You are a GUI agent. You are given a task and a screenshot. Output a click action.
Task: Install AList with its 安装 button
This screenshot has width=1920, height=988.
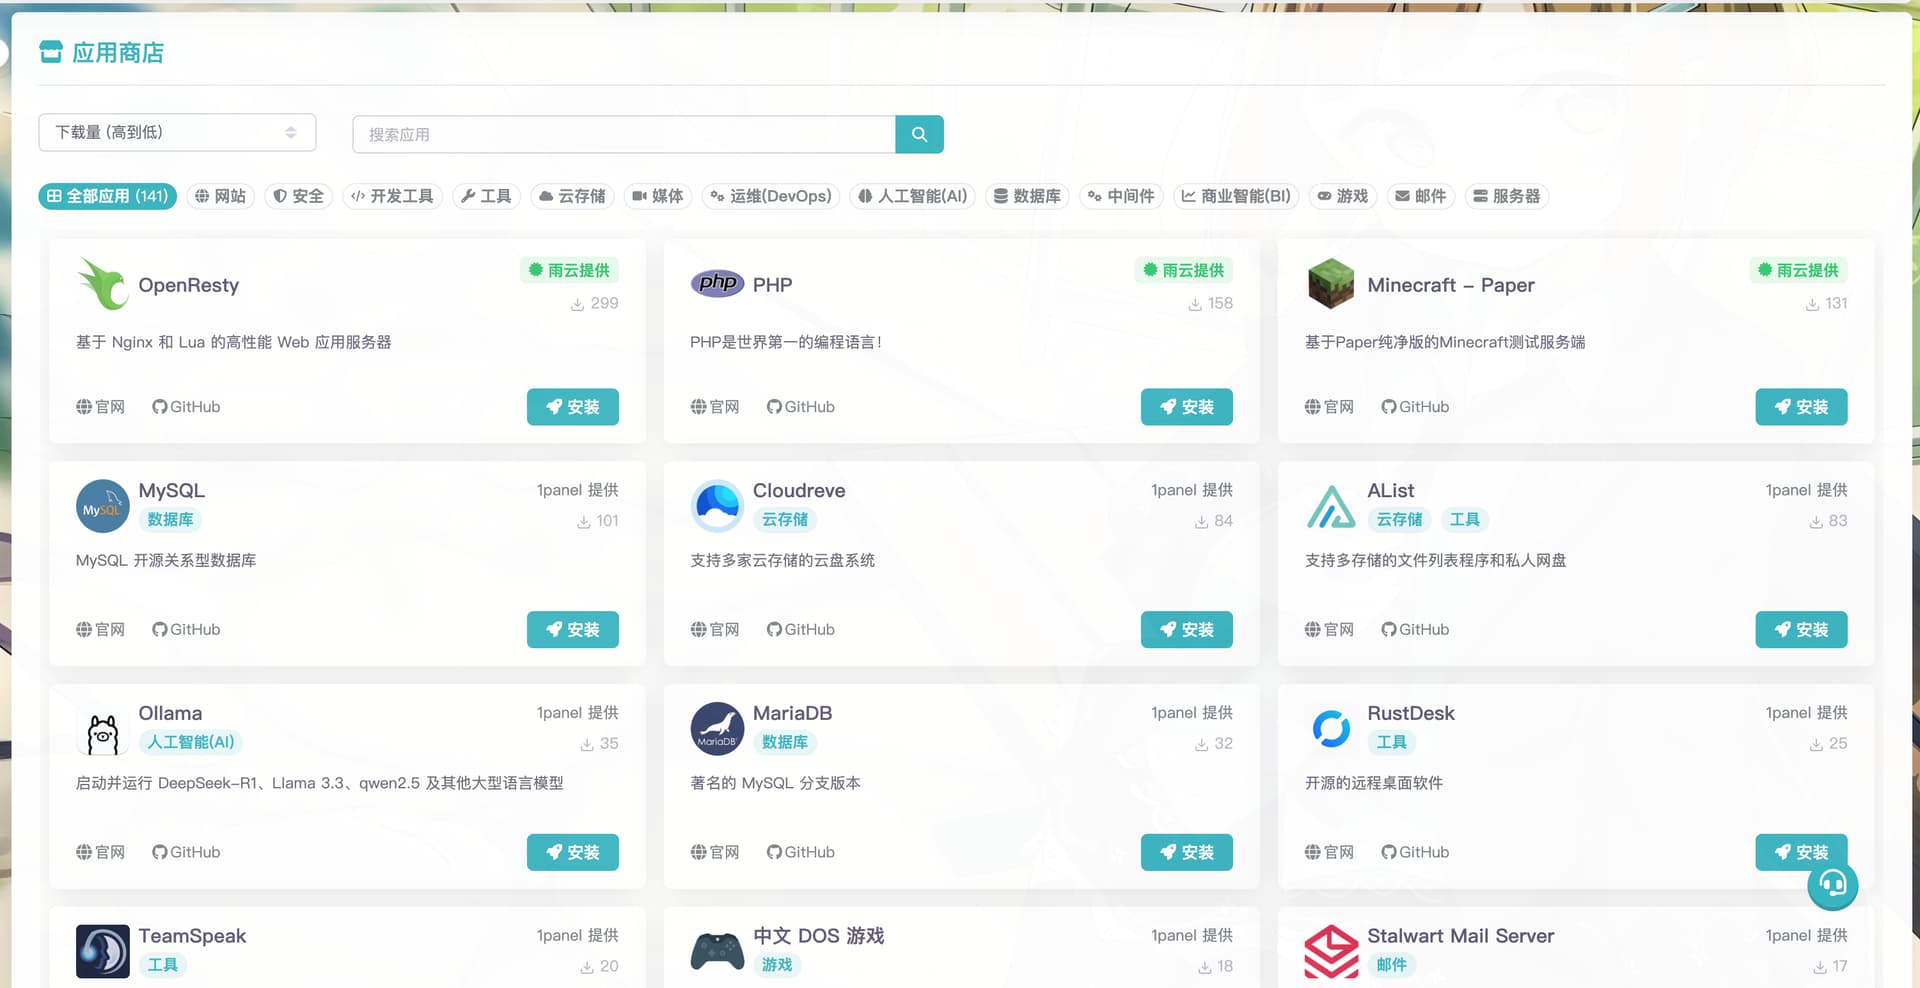[x=1801, y=630]
